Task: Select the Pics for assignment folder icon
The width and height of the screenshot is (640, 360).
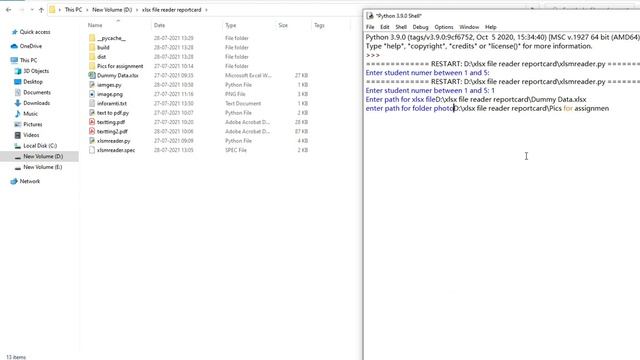Action: pos(92,66)
